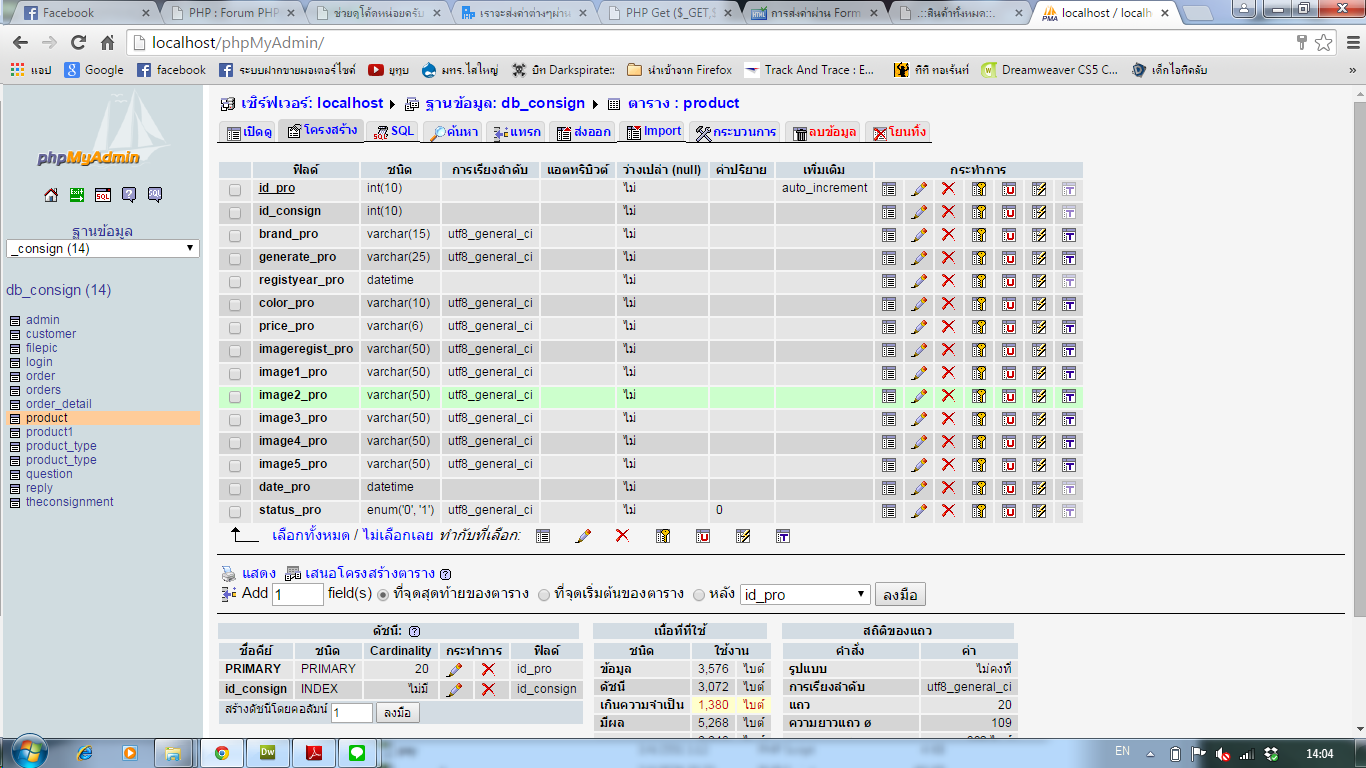Open phpMyAdmin home icon in sidebar
This screenshot has width=1366, height=768.
(51, 195)
